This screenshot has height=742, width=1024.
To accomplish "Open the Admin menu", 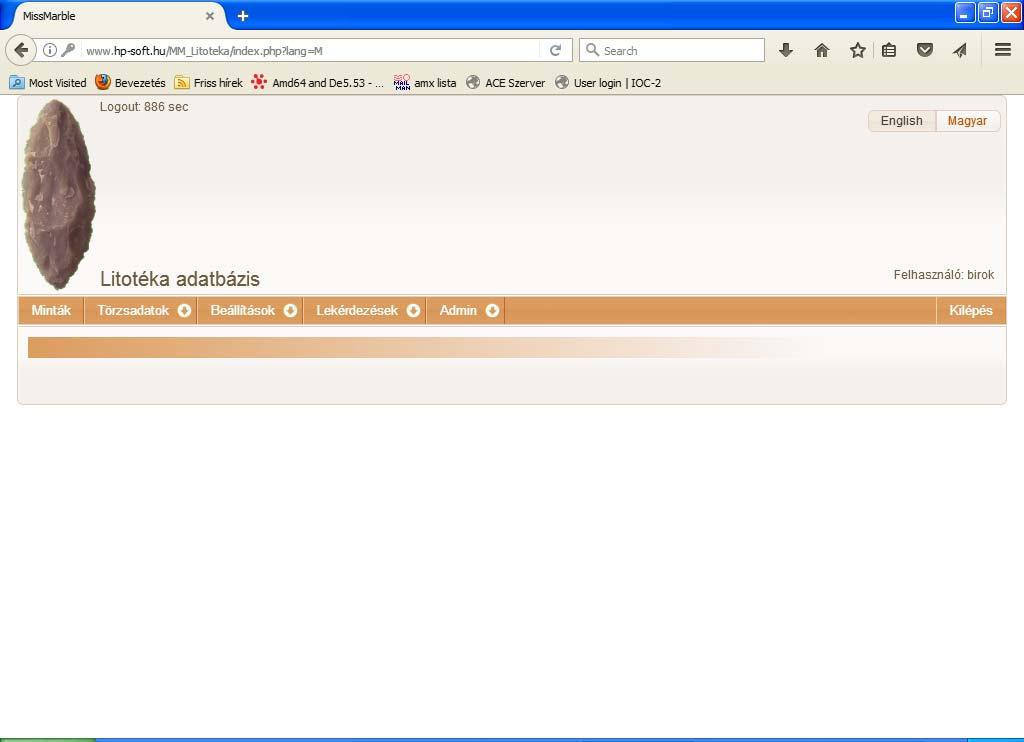I will 458,310.
